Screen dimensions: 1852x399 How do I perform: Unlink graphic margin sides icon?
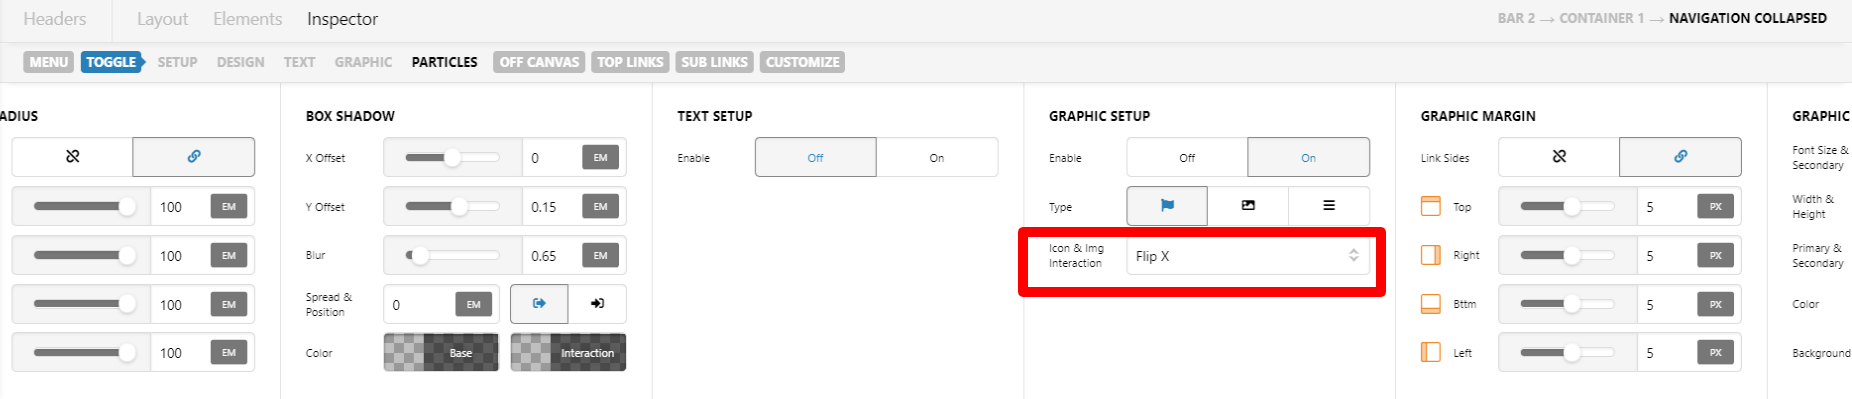1559,157
